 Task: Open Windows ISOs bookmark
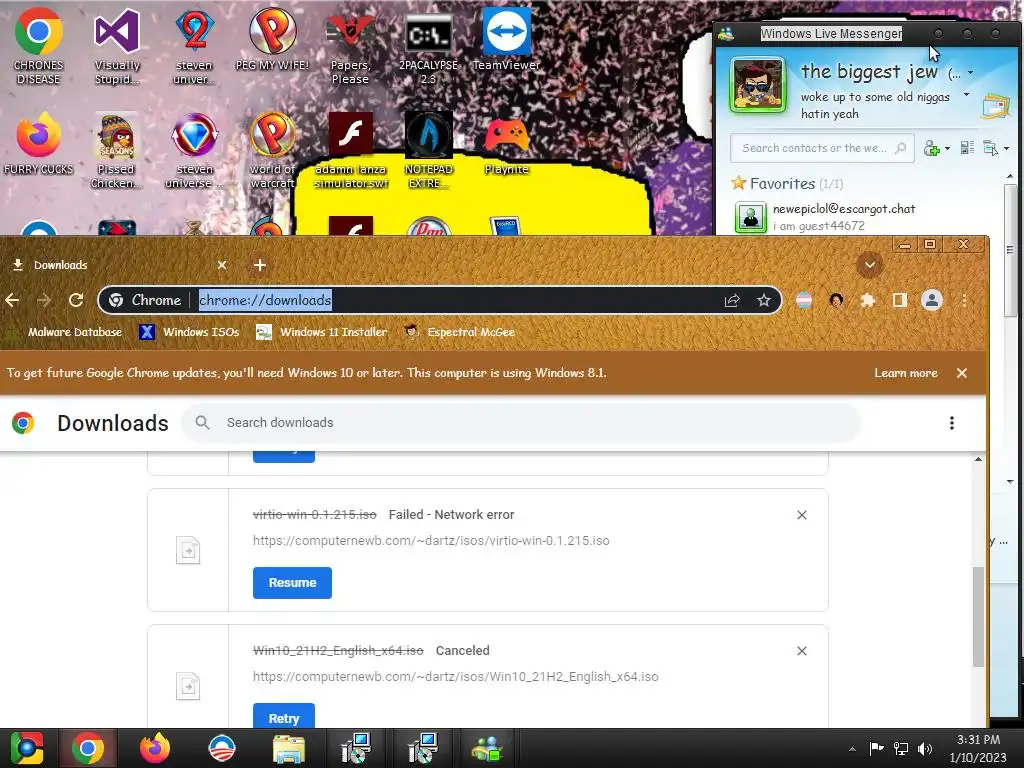[x=189, y=332]
